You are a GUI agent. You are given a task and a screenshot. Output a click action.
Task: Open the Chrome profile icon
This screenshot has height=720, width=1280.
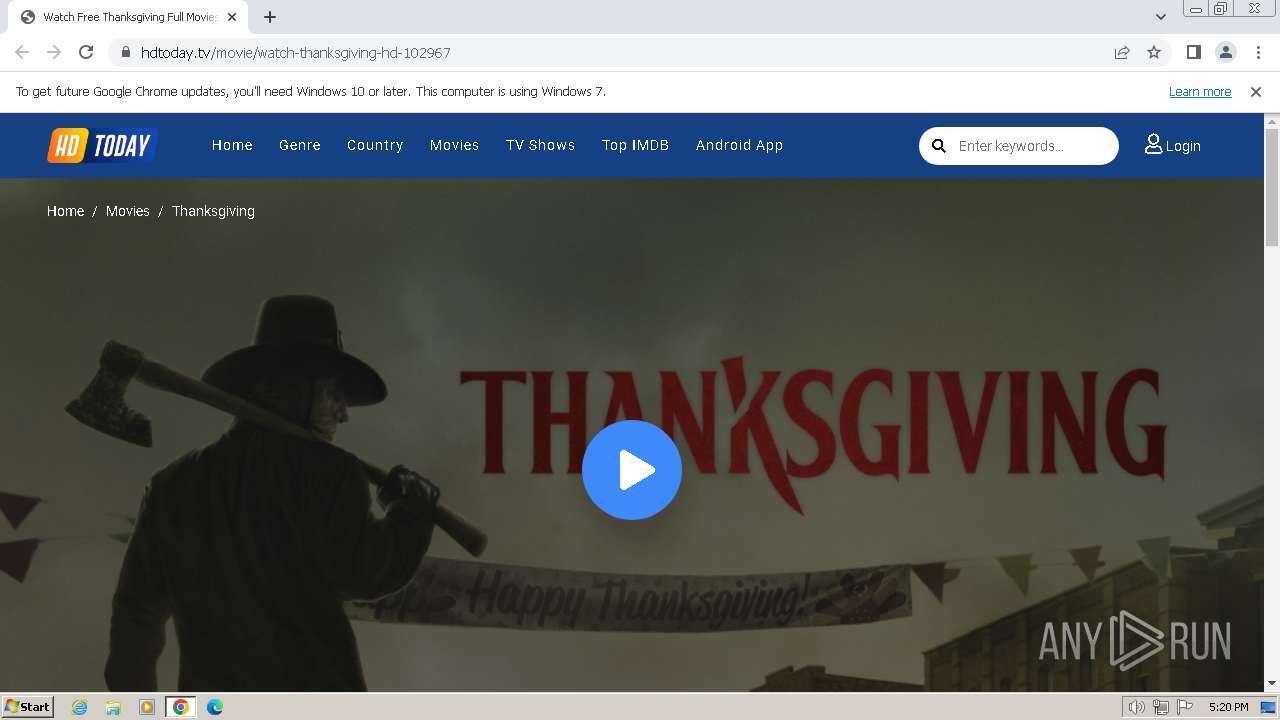point(1225,52)
